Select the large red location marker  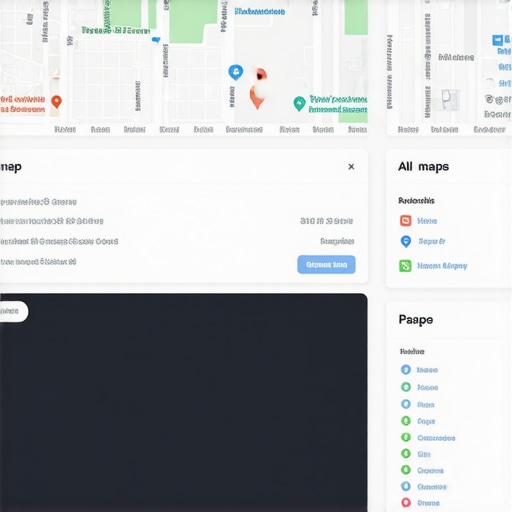(x=258, y=88)
